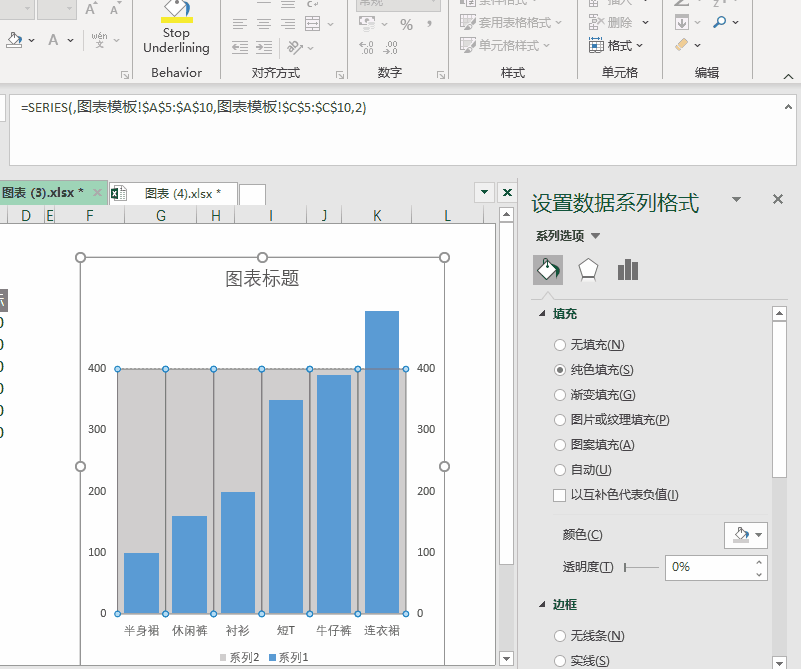Viewport: 801px width, 669px height.
Task: Click the merge cells icon in alignment group
Action: coord(313,24)
